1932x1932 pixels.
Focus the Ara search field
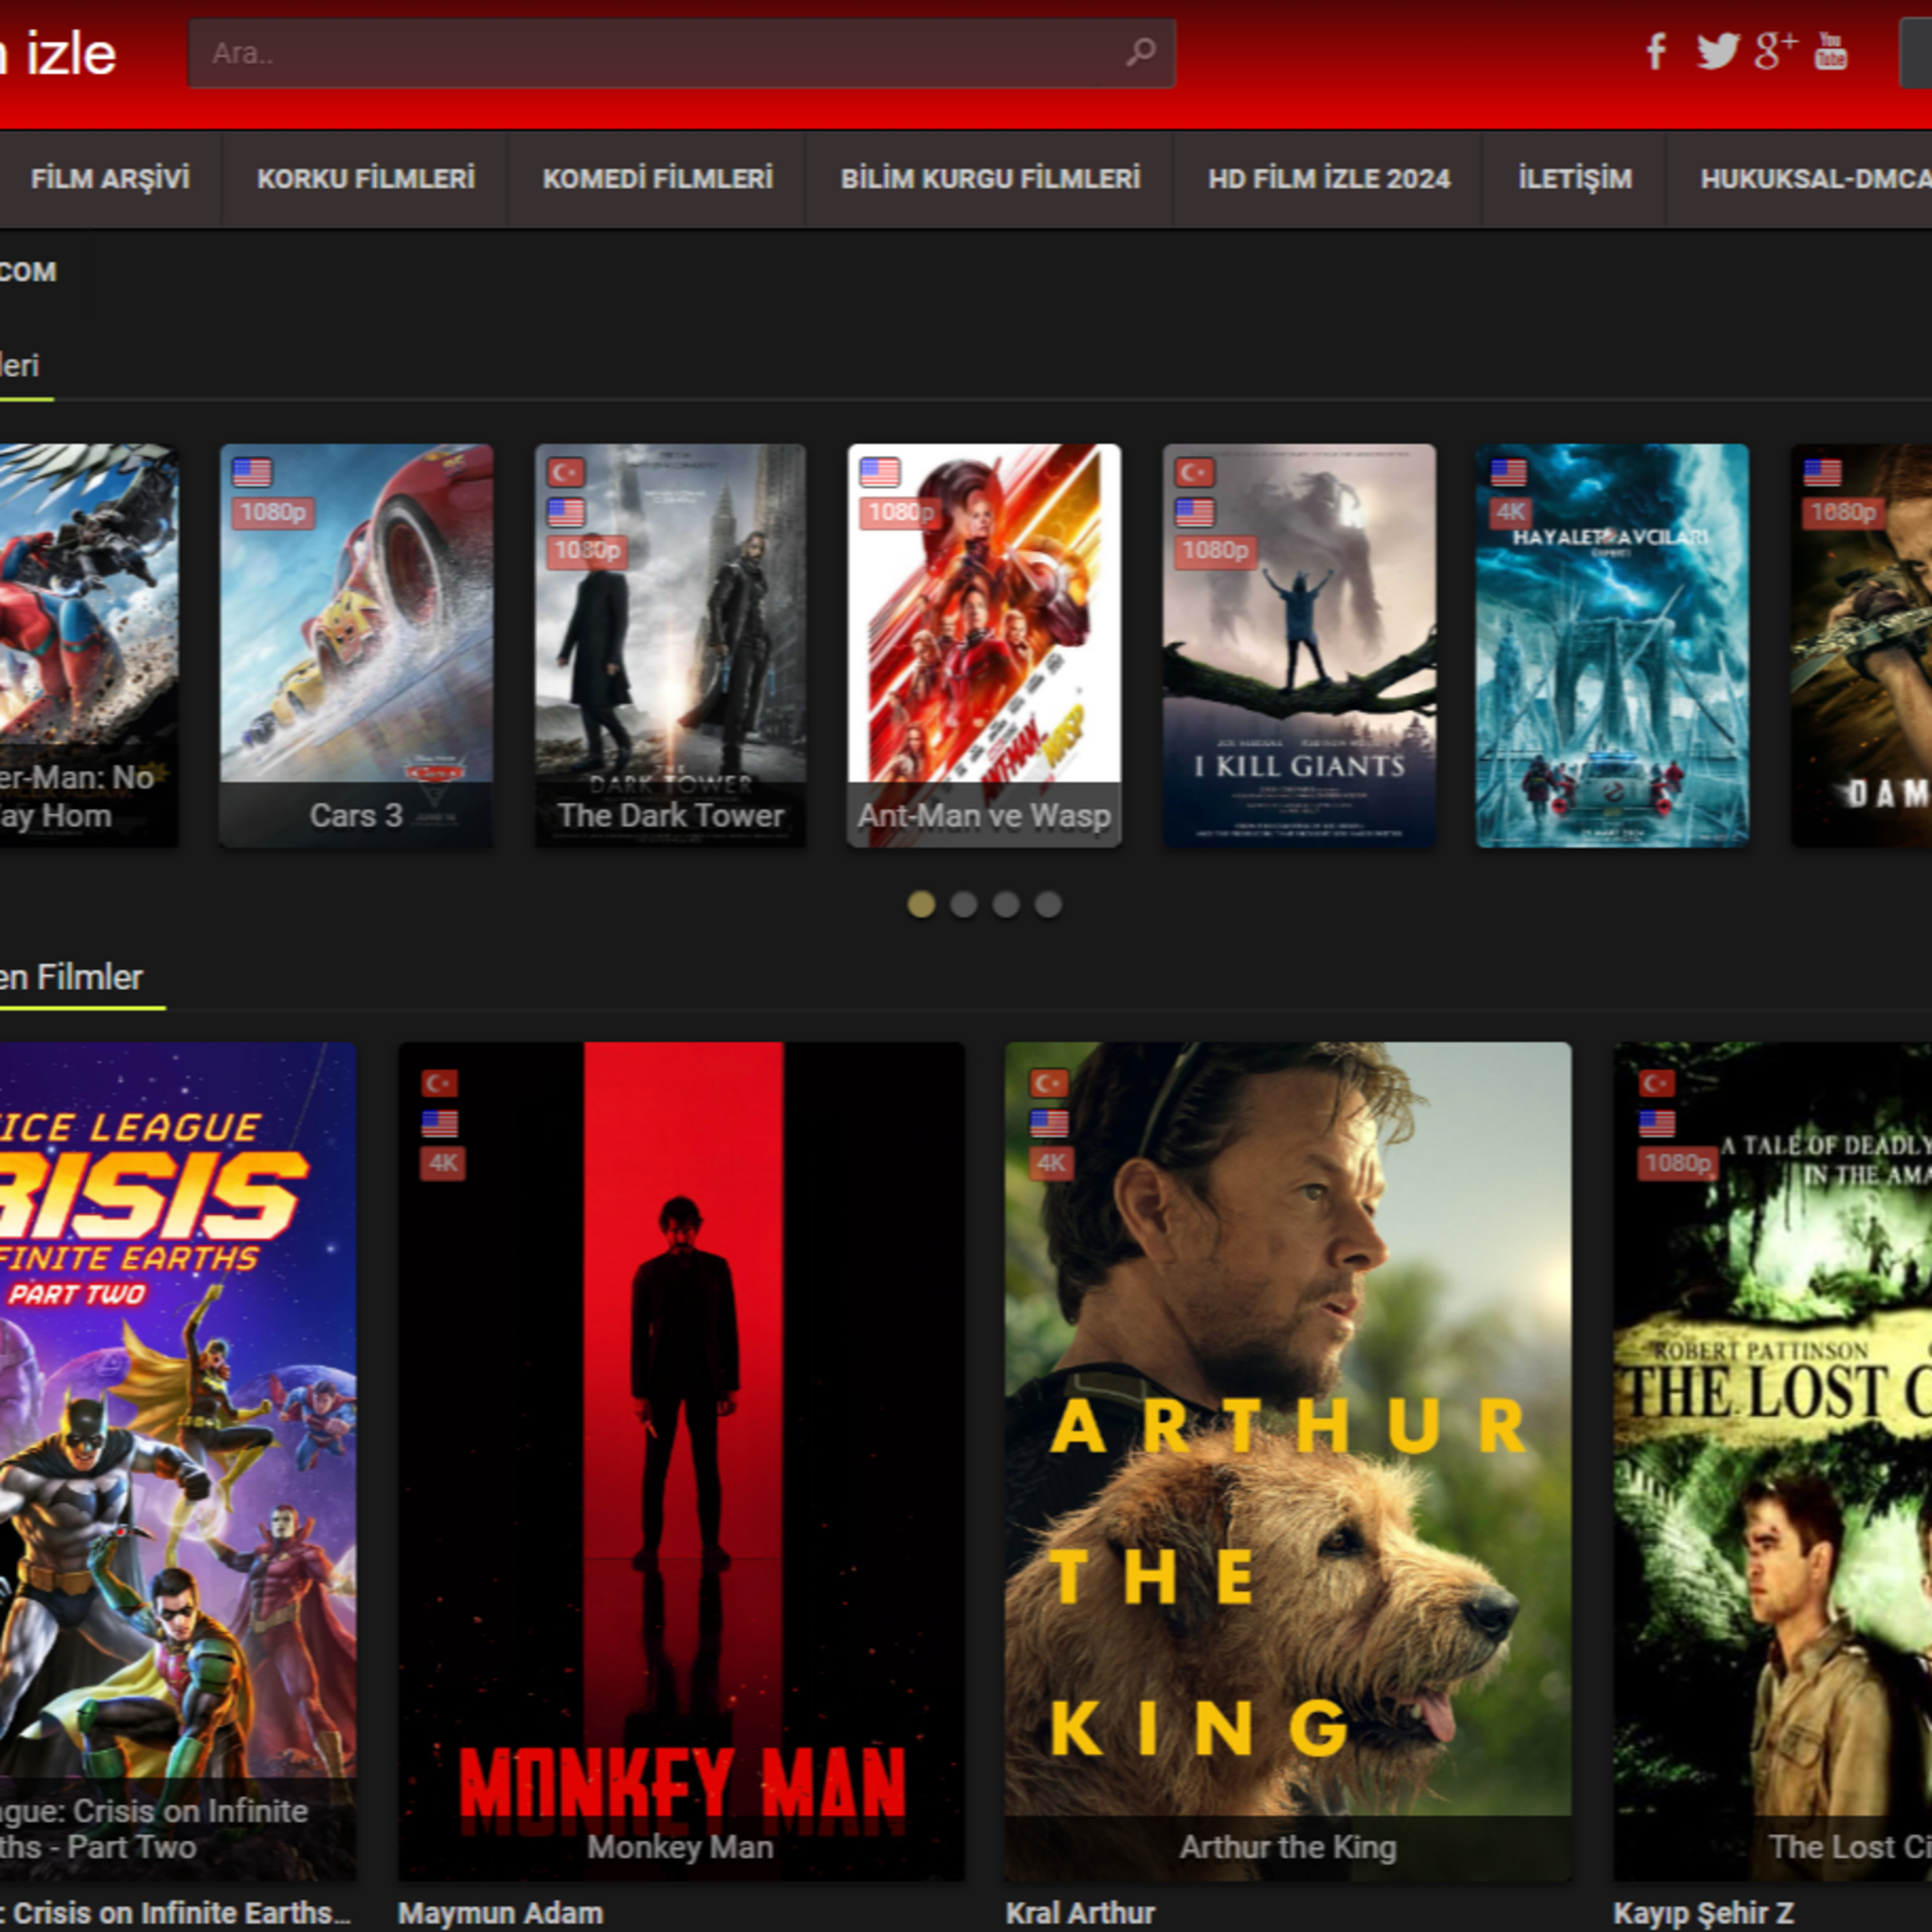(x=682, y=53)
